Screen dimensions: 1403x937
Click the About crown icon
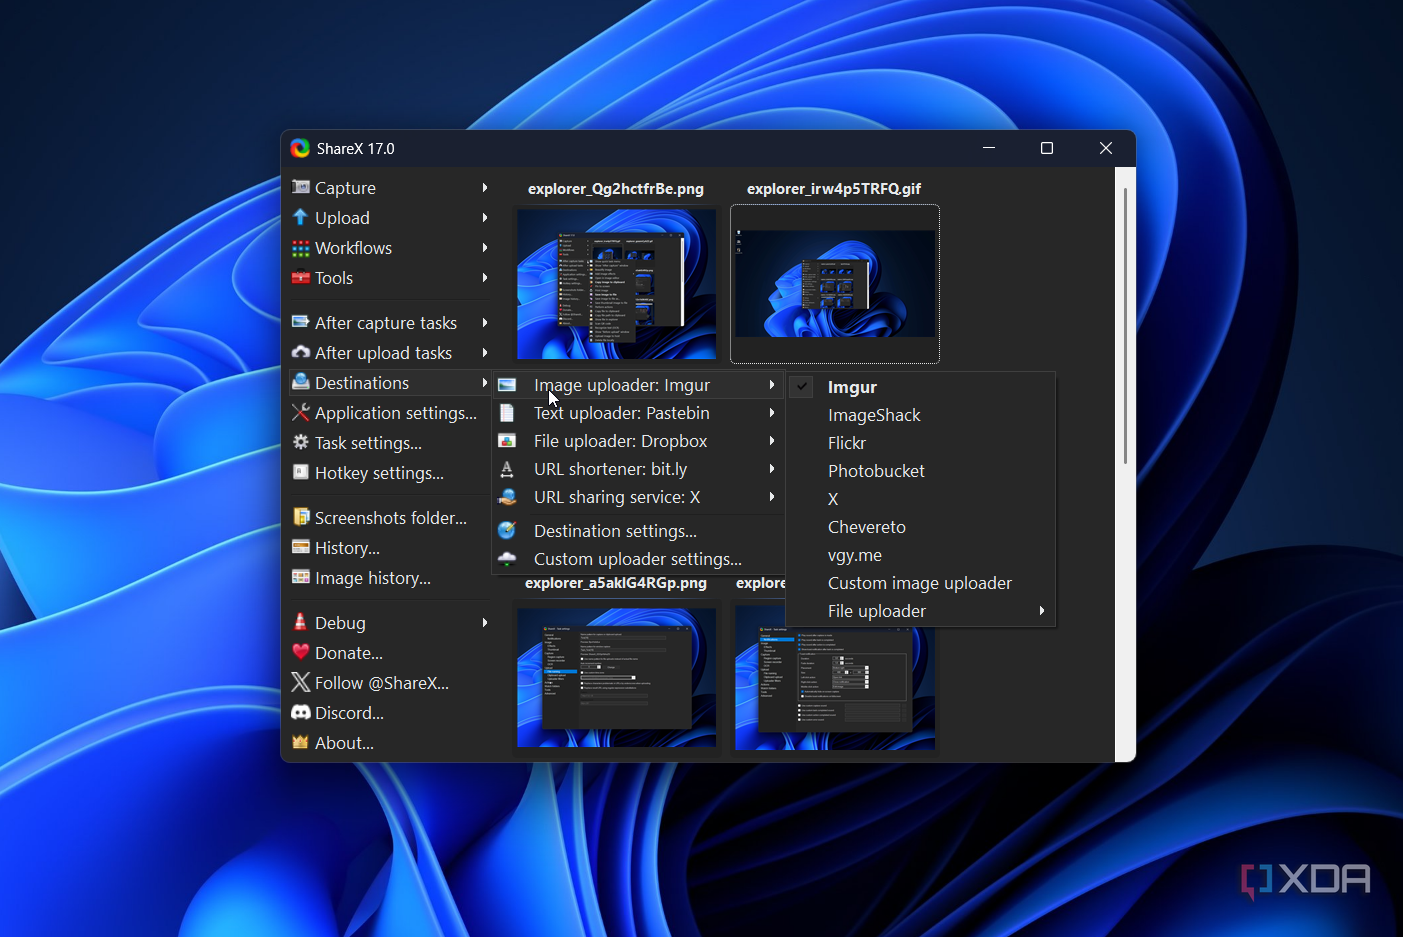(x=300, y=742)
